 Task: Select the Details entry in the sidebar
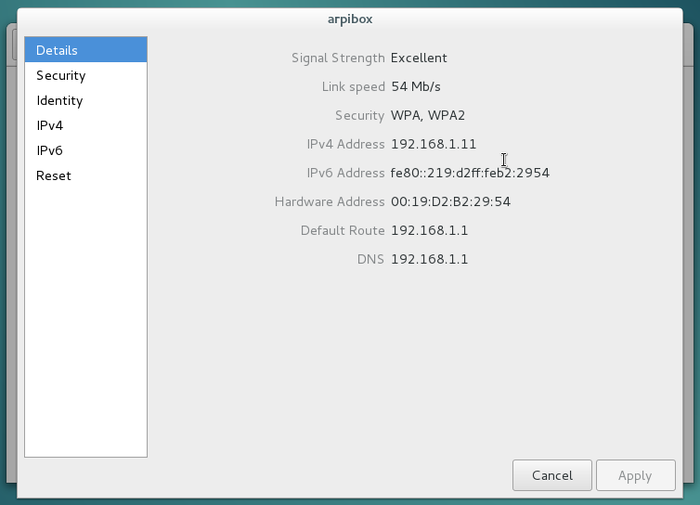coord(86,50)
